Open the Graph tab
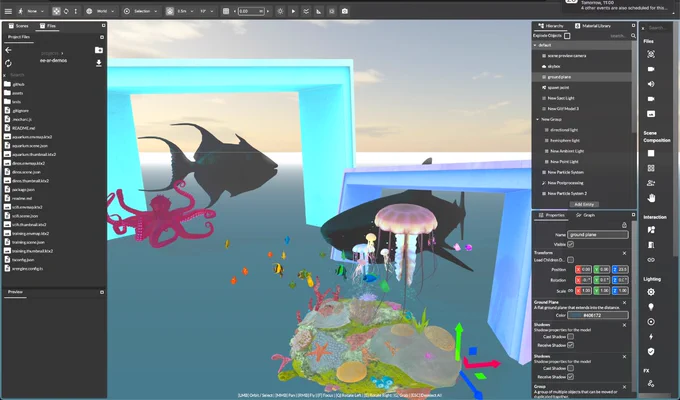The width and height of the screenshot is (680, 400). pos(585,215)
